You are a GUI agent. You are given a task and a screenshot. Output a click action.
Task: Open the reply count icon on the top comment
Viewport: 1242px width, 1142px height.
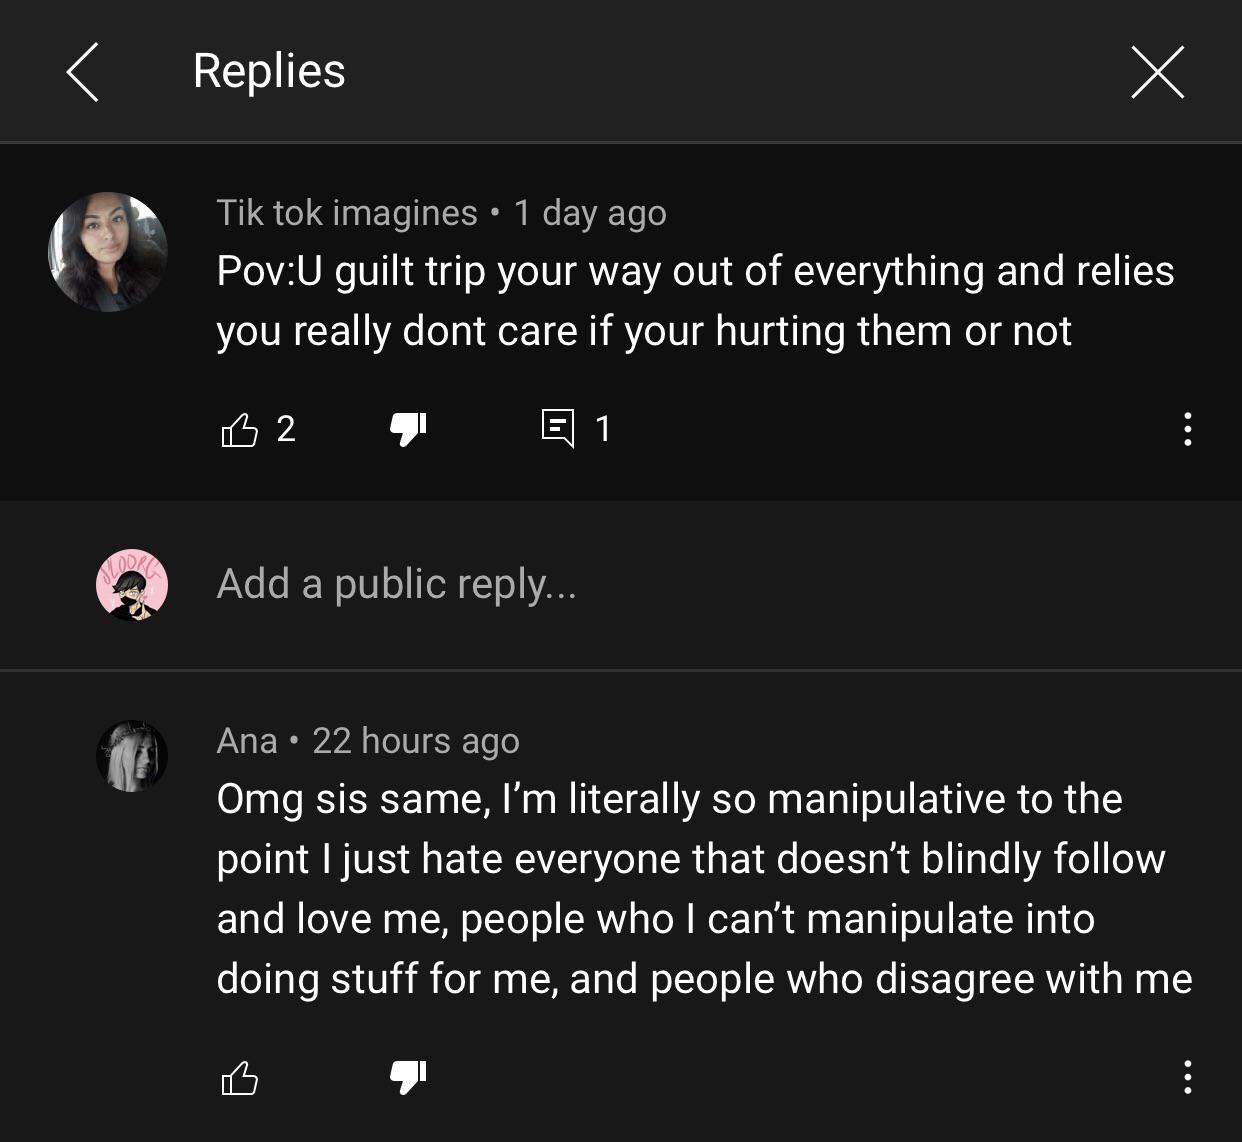[x=557, y=428]
